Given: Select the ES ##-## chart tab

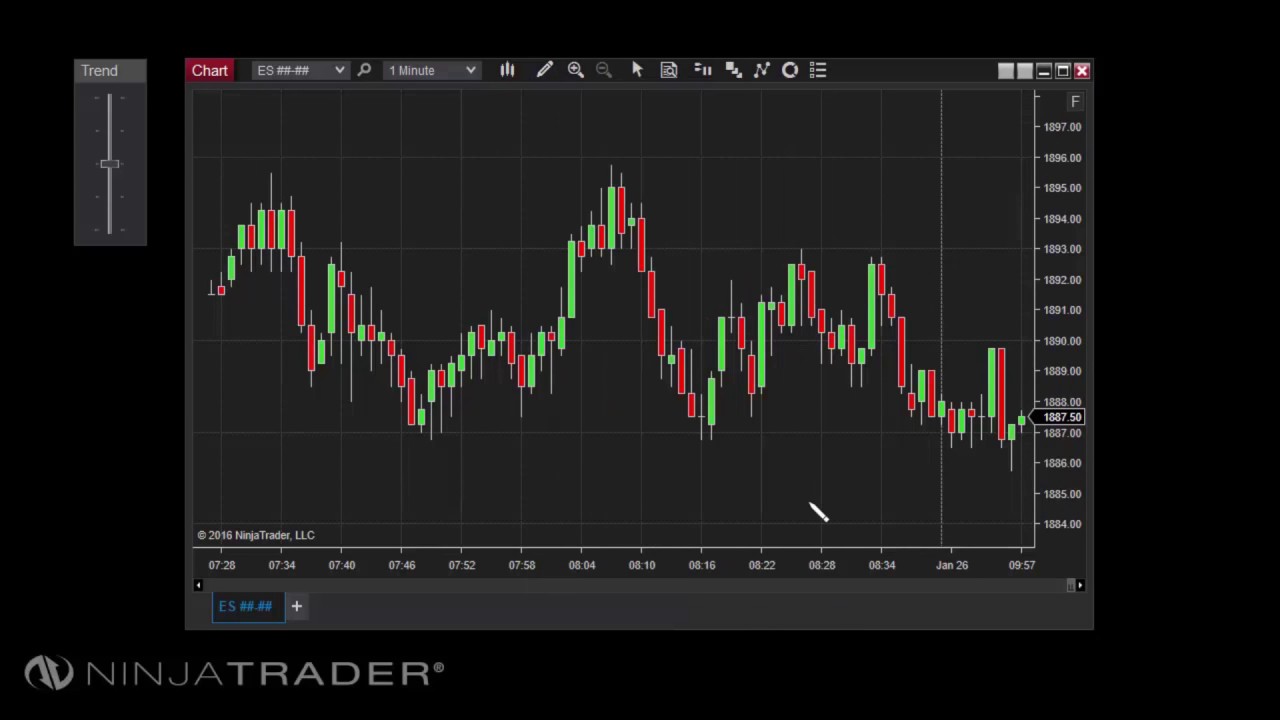Looking at the screenshot, I should (246, 606).
